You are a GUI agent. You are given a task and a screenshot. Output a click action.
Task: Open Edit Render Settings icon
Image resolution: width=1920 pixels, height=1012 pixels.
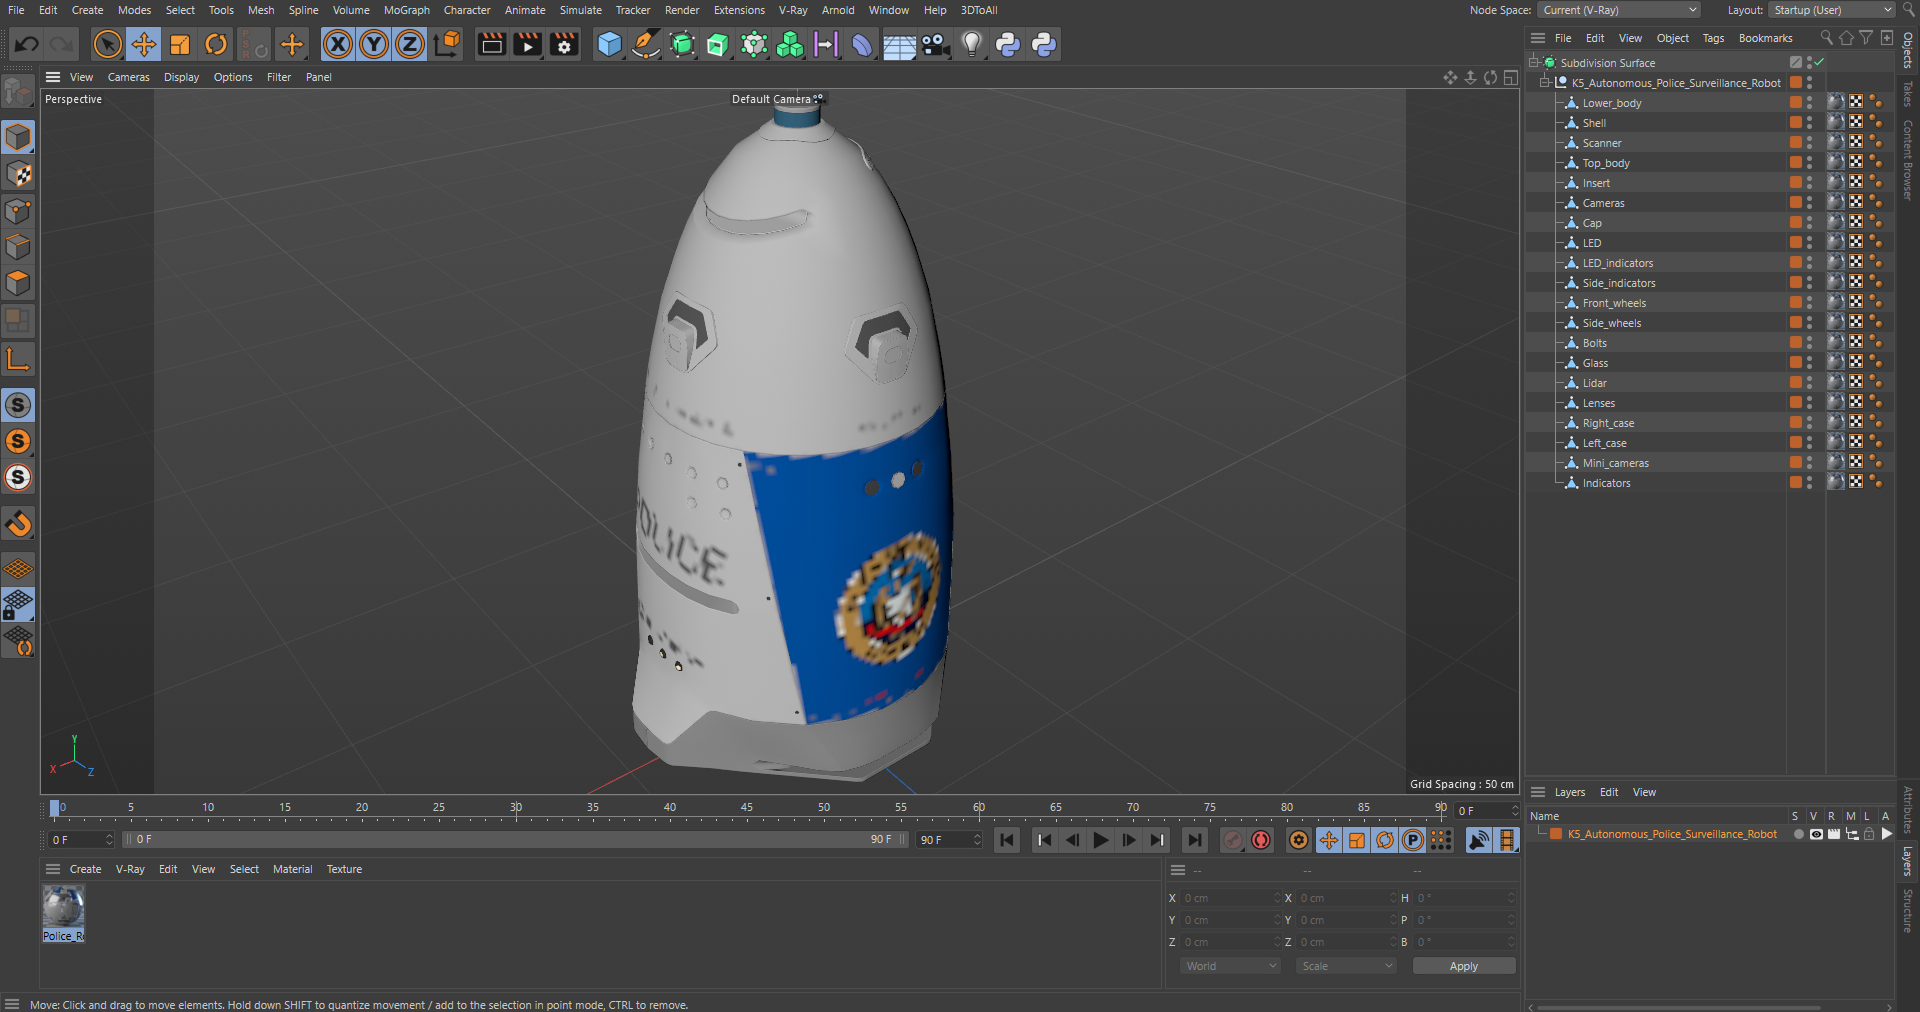click(564, 44)
